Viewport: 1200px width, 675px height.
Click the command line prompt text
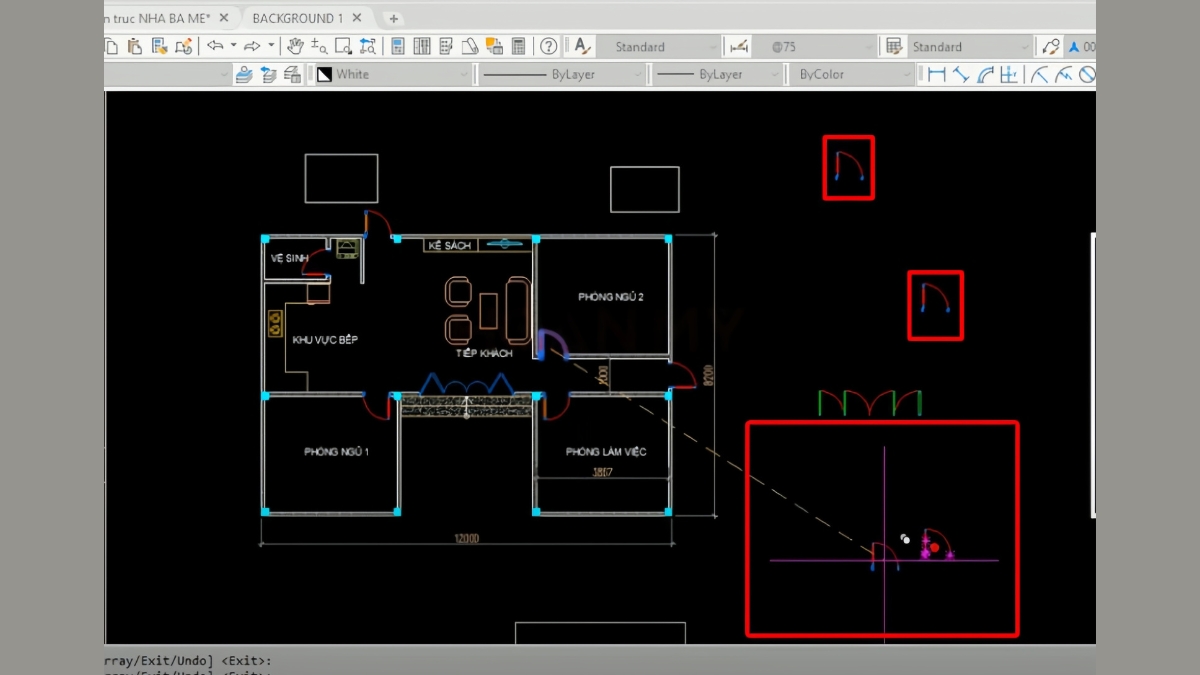point(187,661)
